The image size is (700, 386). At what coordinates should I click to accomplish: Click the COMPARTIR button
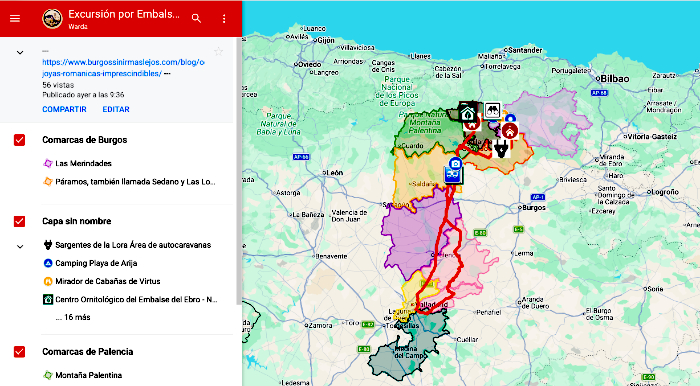pyautogui.click(x=64, y=109)
